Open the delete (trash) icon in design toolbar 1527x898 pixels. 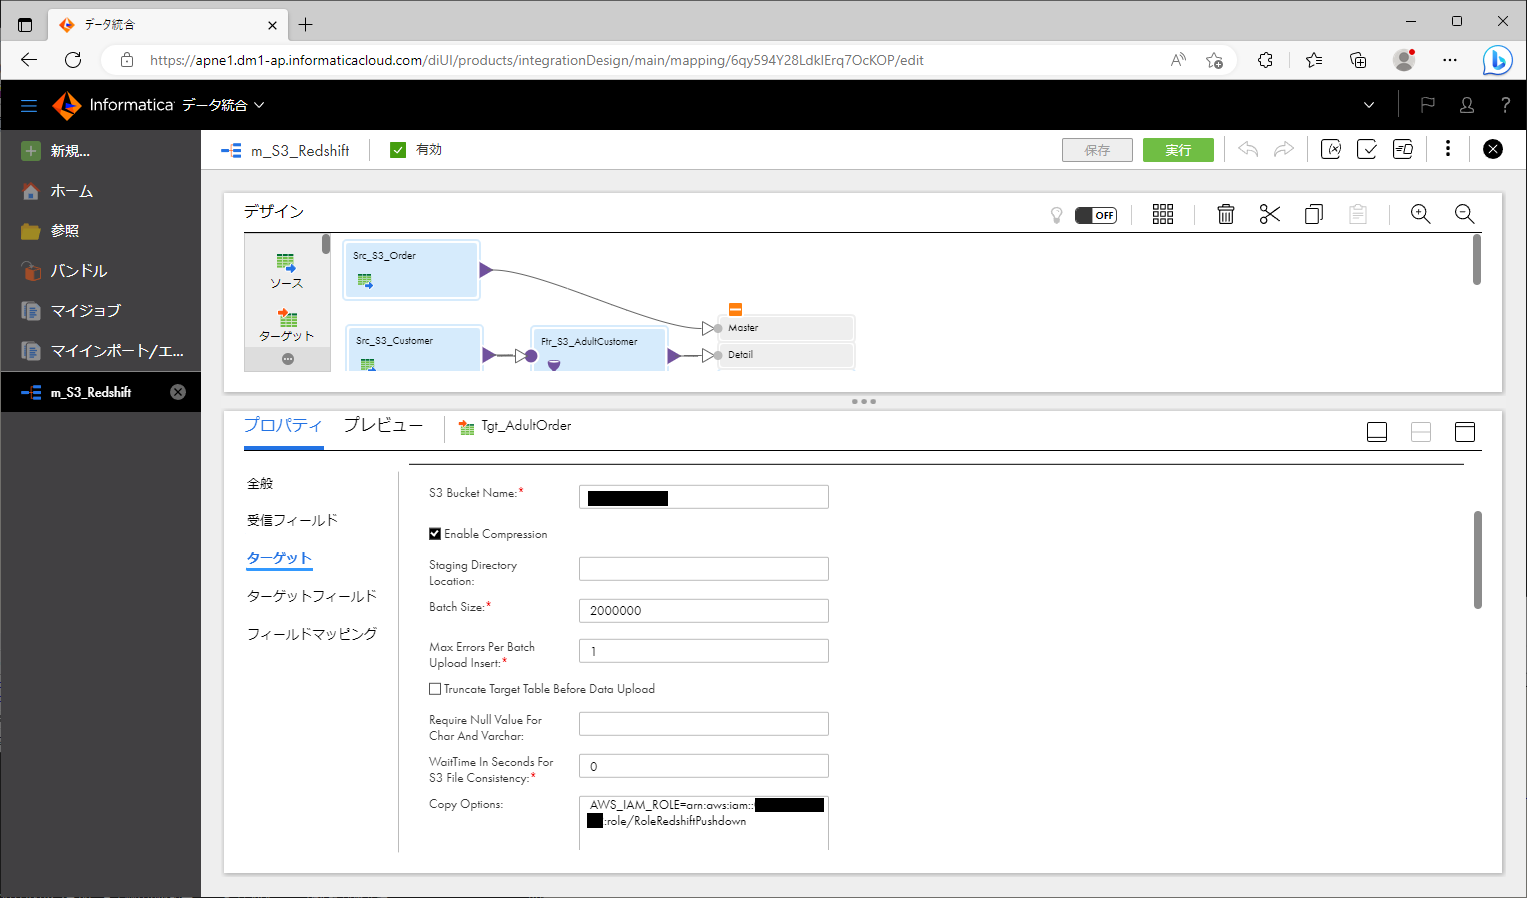coord(1225,213)
